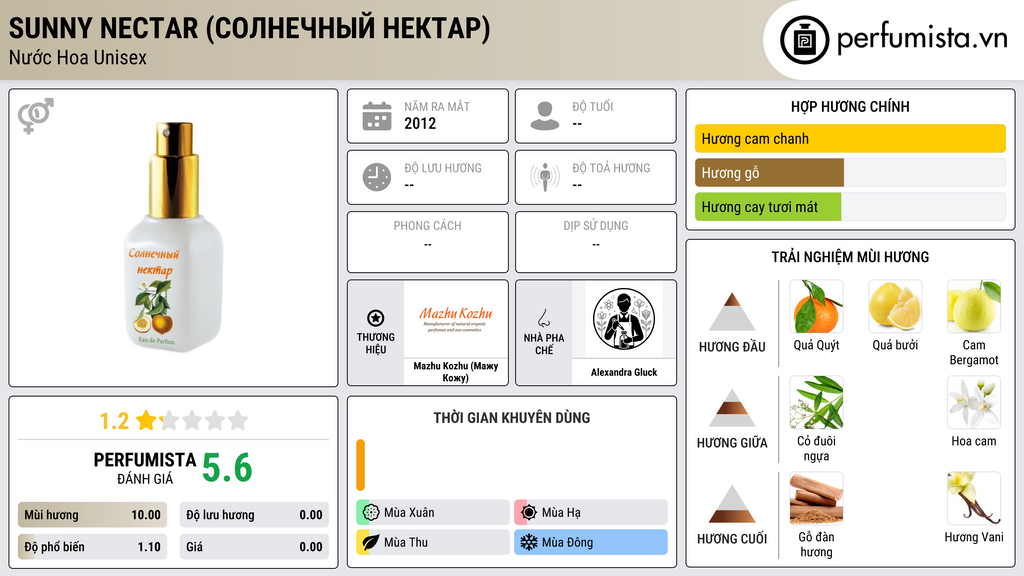Click the Độ phổ biến 1.10 score bar
1024x576 pixels.
pyautogui.click(x=92, y=547)
